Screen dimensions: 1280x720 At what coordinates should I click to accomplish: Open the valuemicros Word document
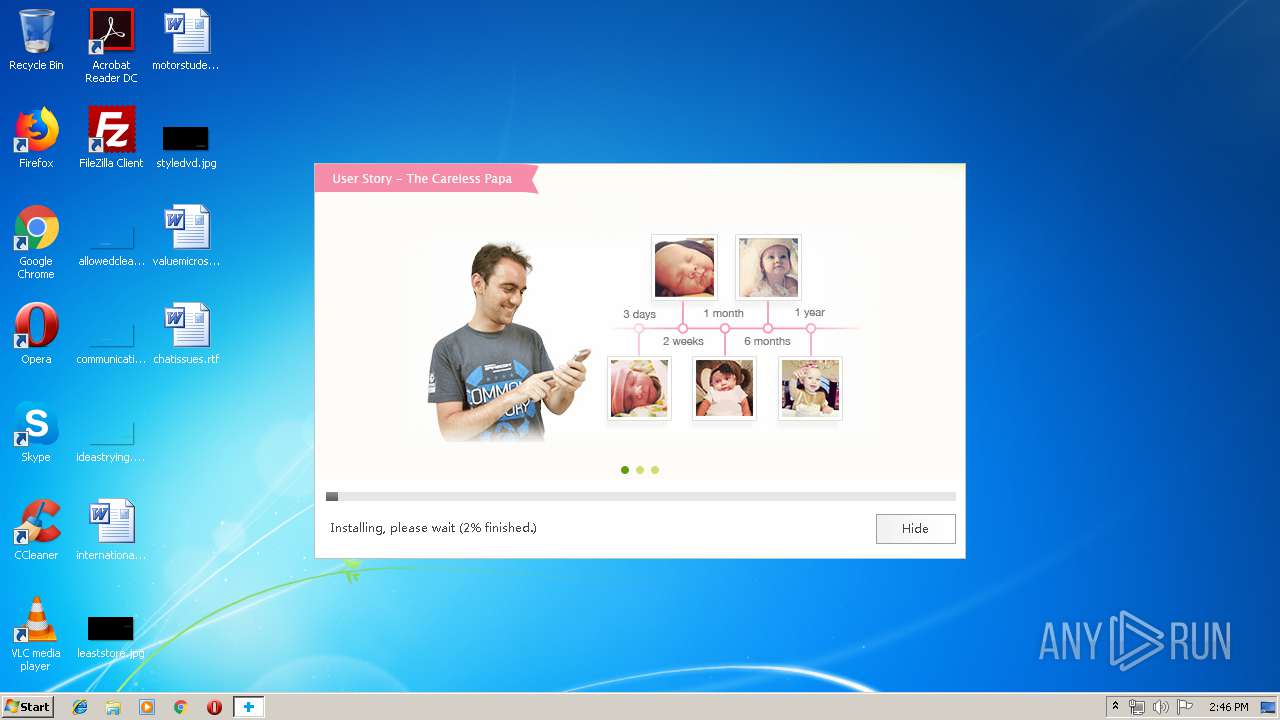coord(186,236)
